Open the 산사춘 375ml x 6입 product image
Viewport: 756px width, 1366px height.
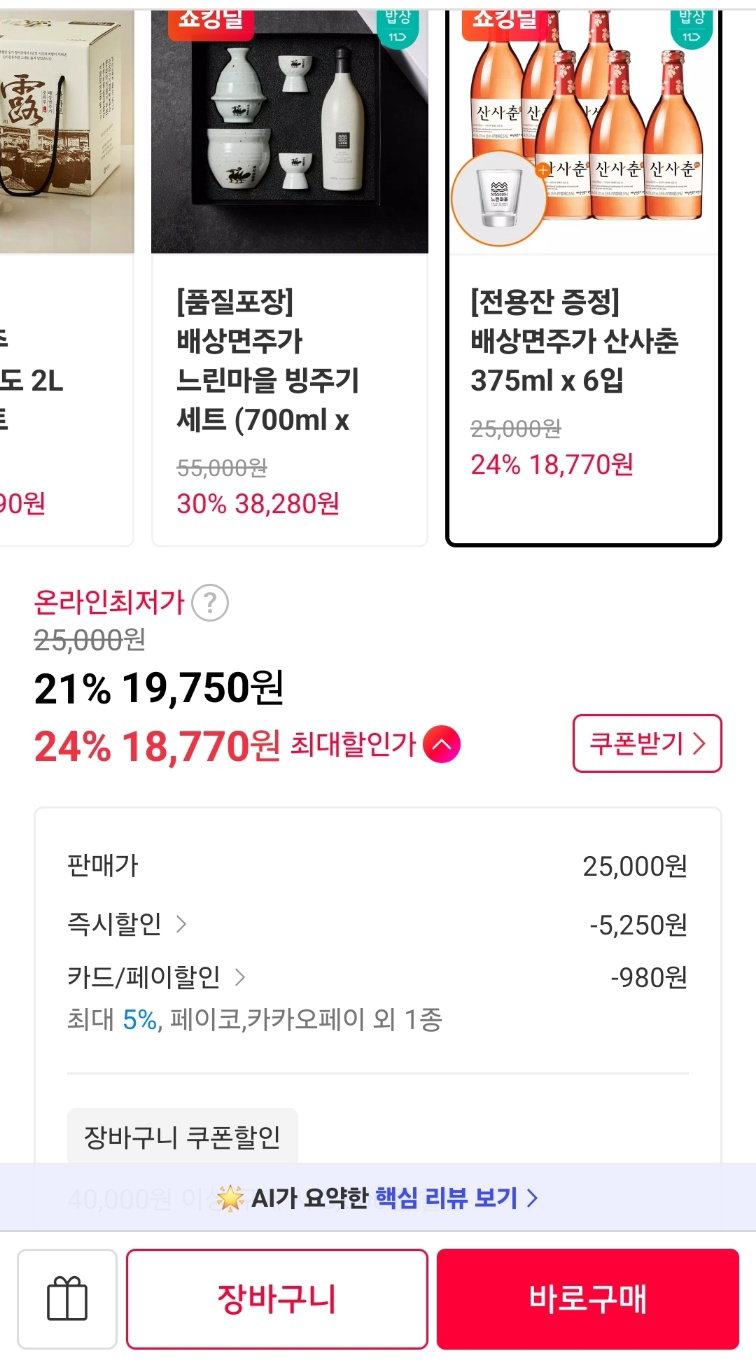pos(584,131)
